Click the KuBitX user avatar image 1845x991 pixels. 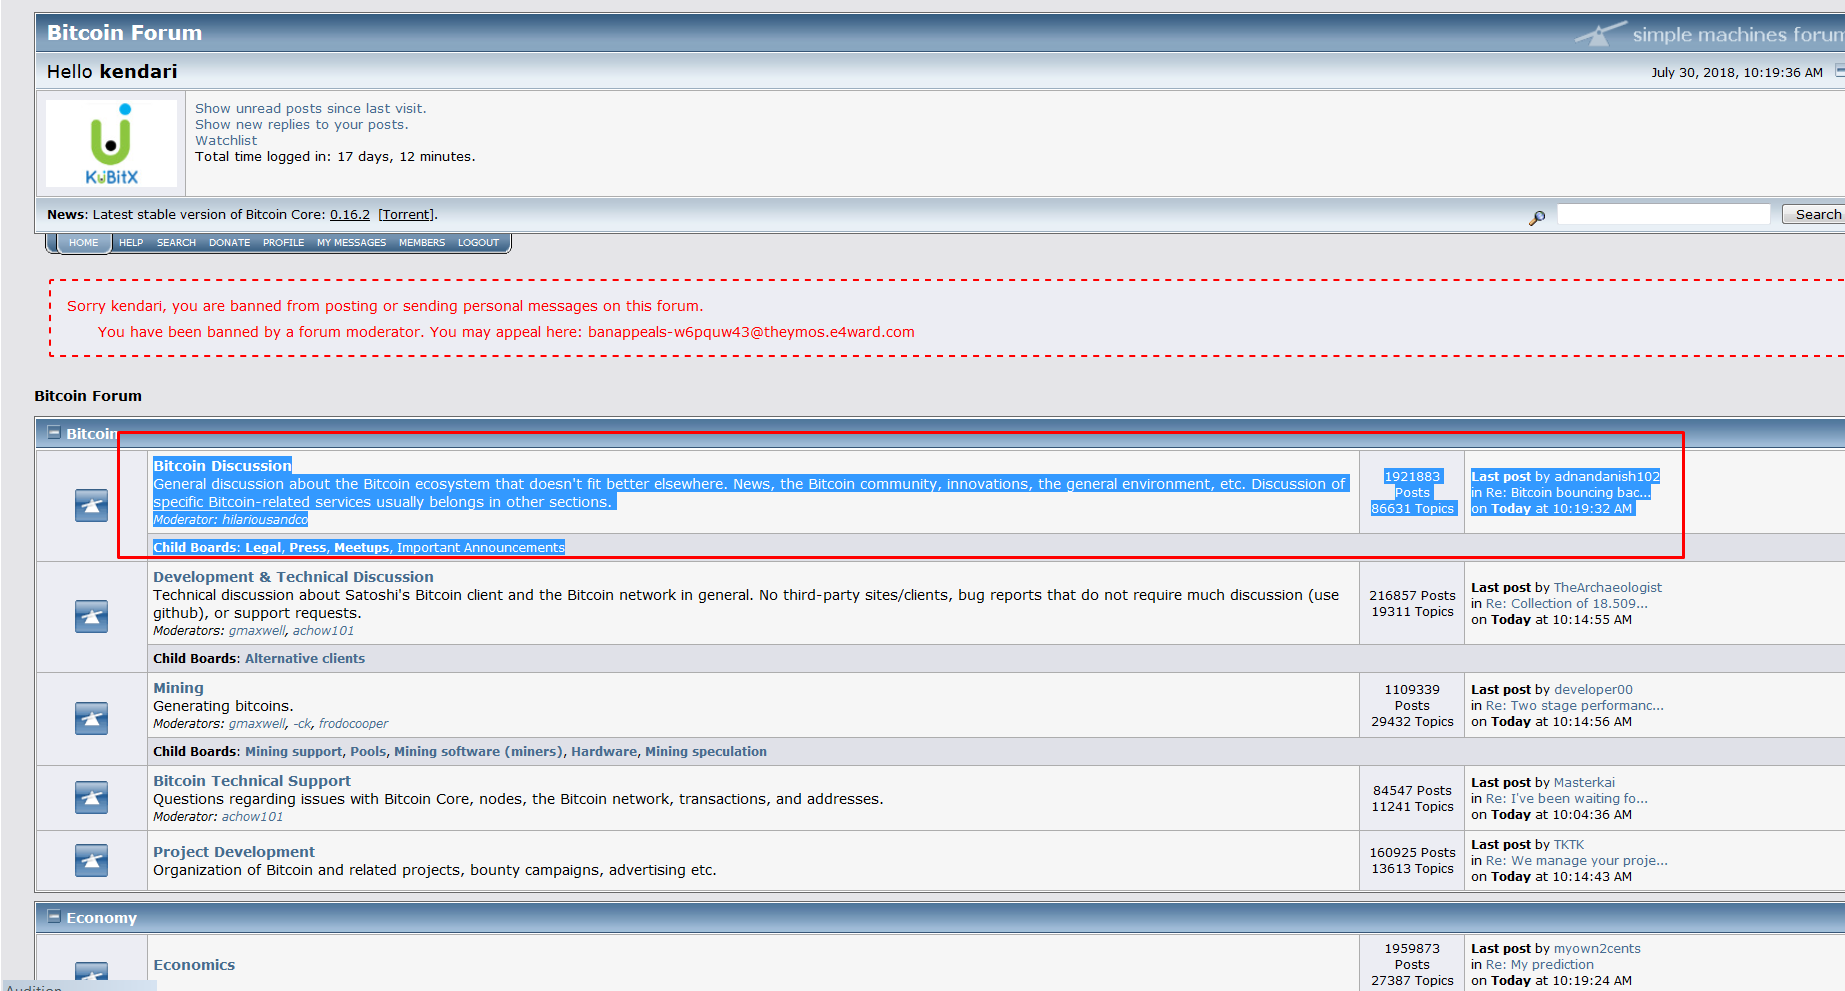(111, 143)
